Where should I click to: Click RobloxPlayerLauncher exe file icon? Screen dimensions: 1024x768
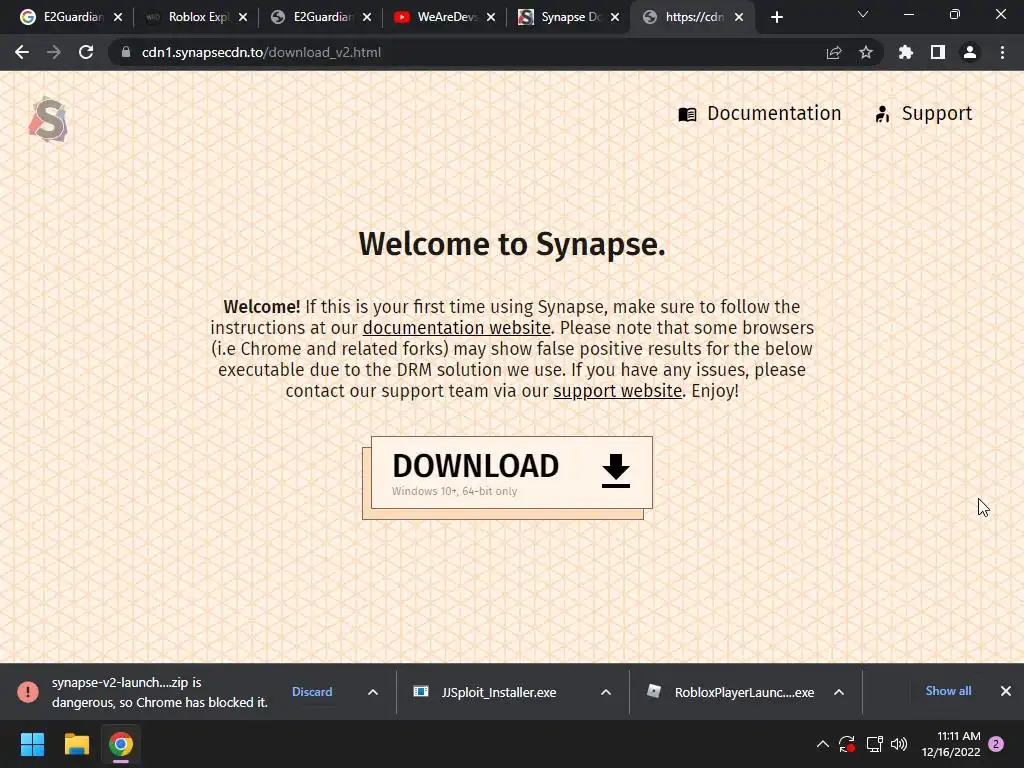[654, 692]
